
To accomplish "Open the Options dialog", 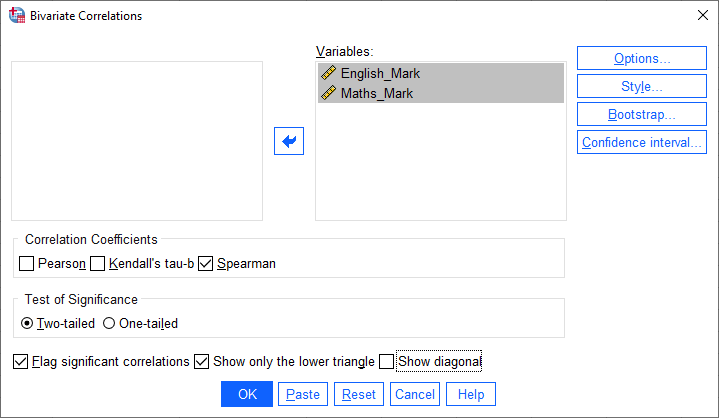I will tap(641, 59).
